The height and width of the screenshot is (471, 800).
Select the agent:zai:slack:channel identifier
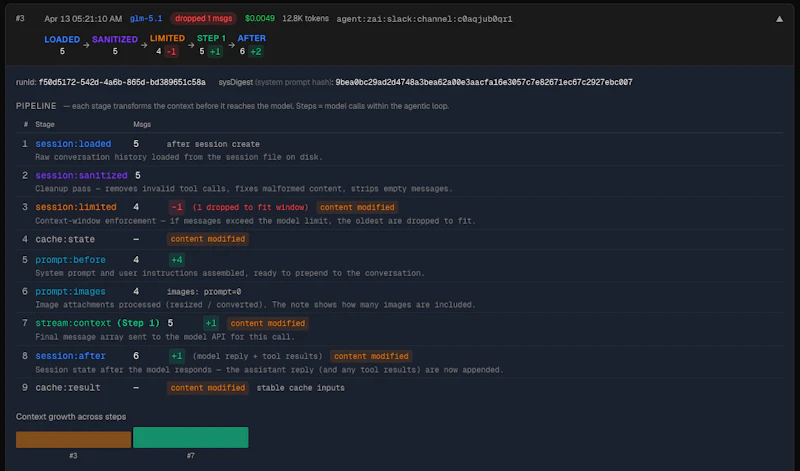pos(424,19)
